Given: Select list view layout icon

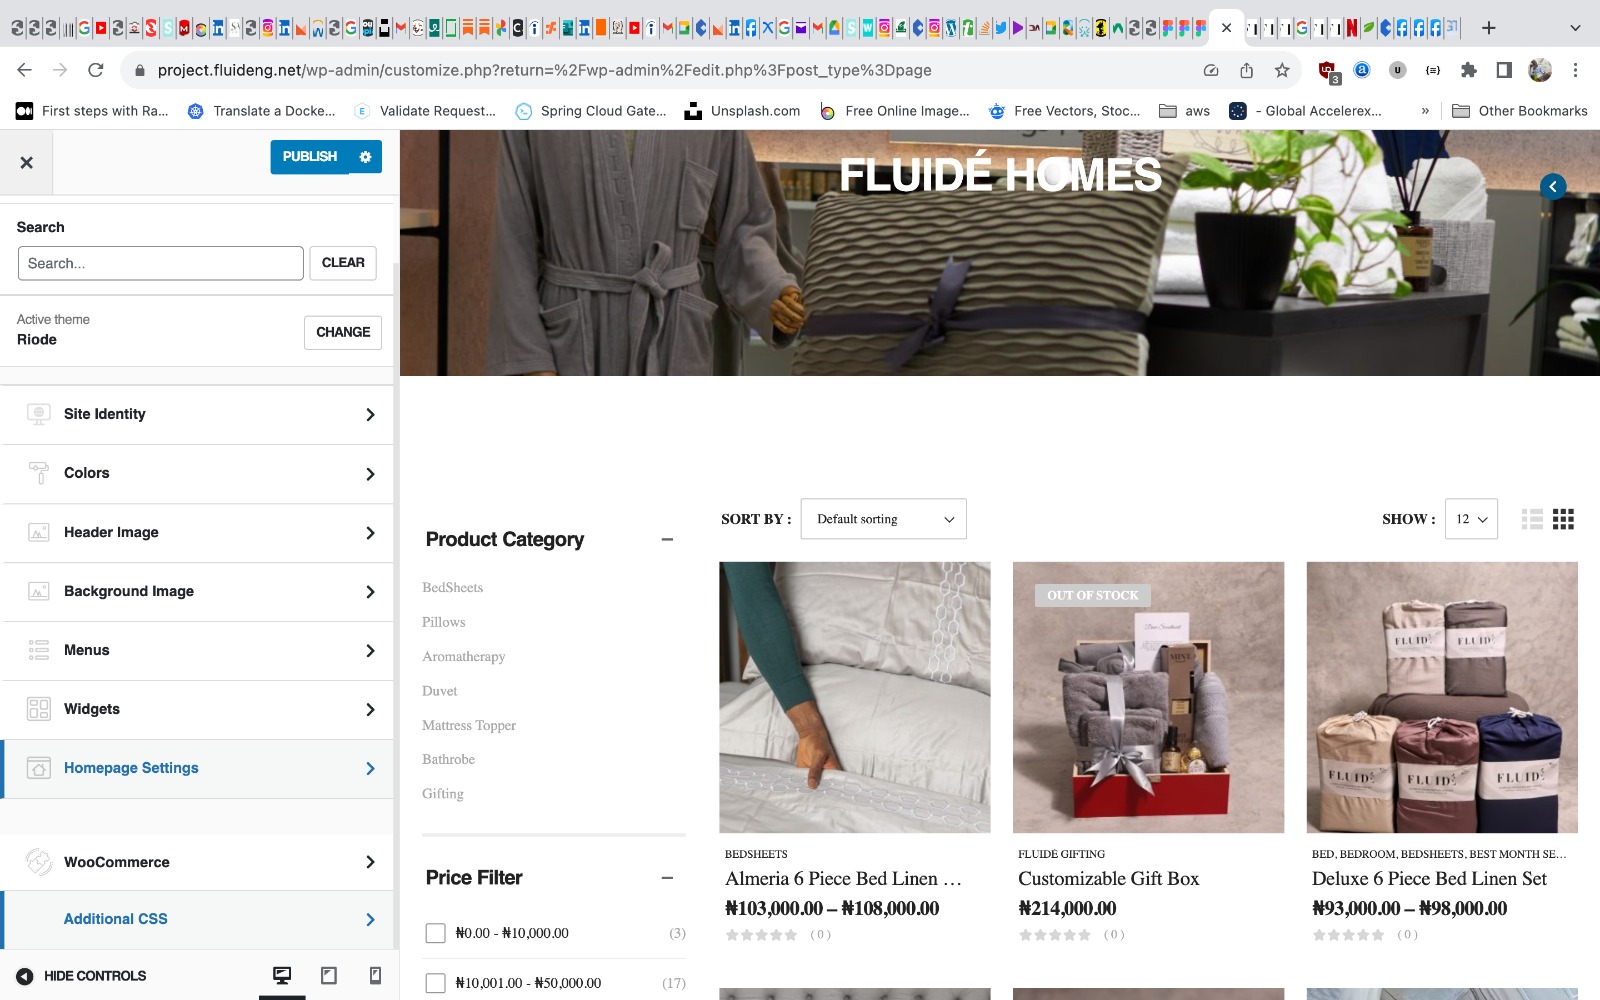Looking at the screenshot, I should (x=1532, y=519).
